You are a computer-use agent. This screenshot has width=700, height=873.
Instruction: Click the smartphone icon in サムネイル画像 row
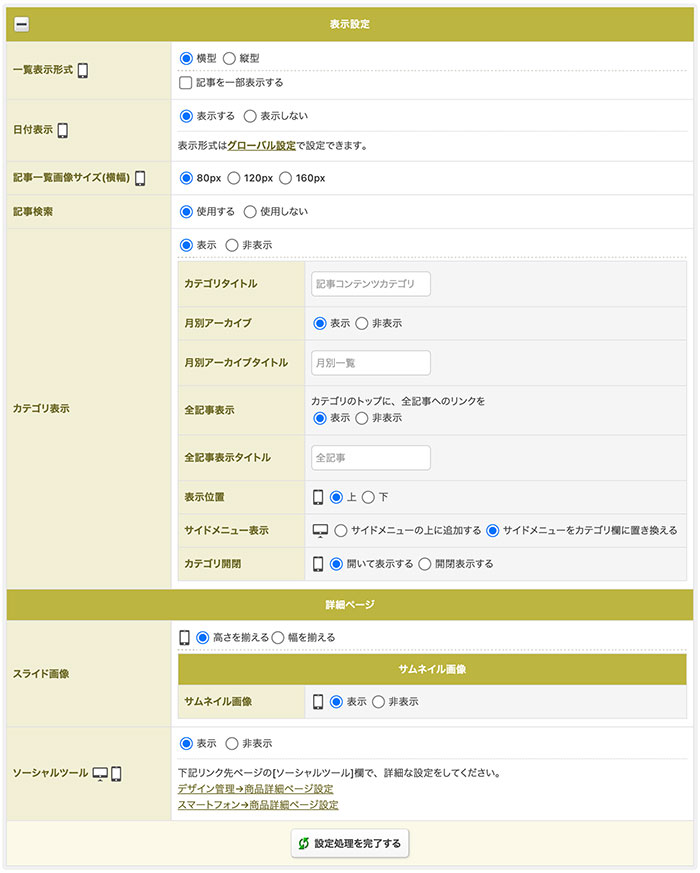click(318, 702)
